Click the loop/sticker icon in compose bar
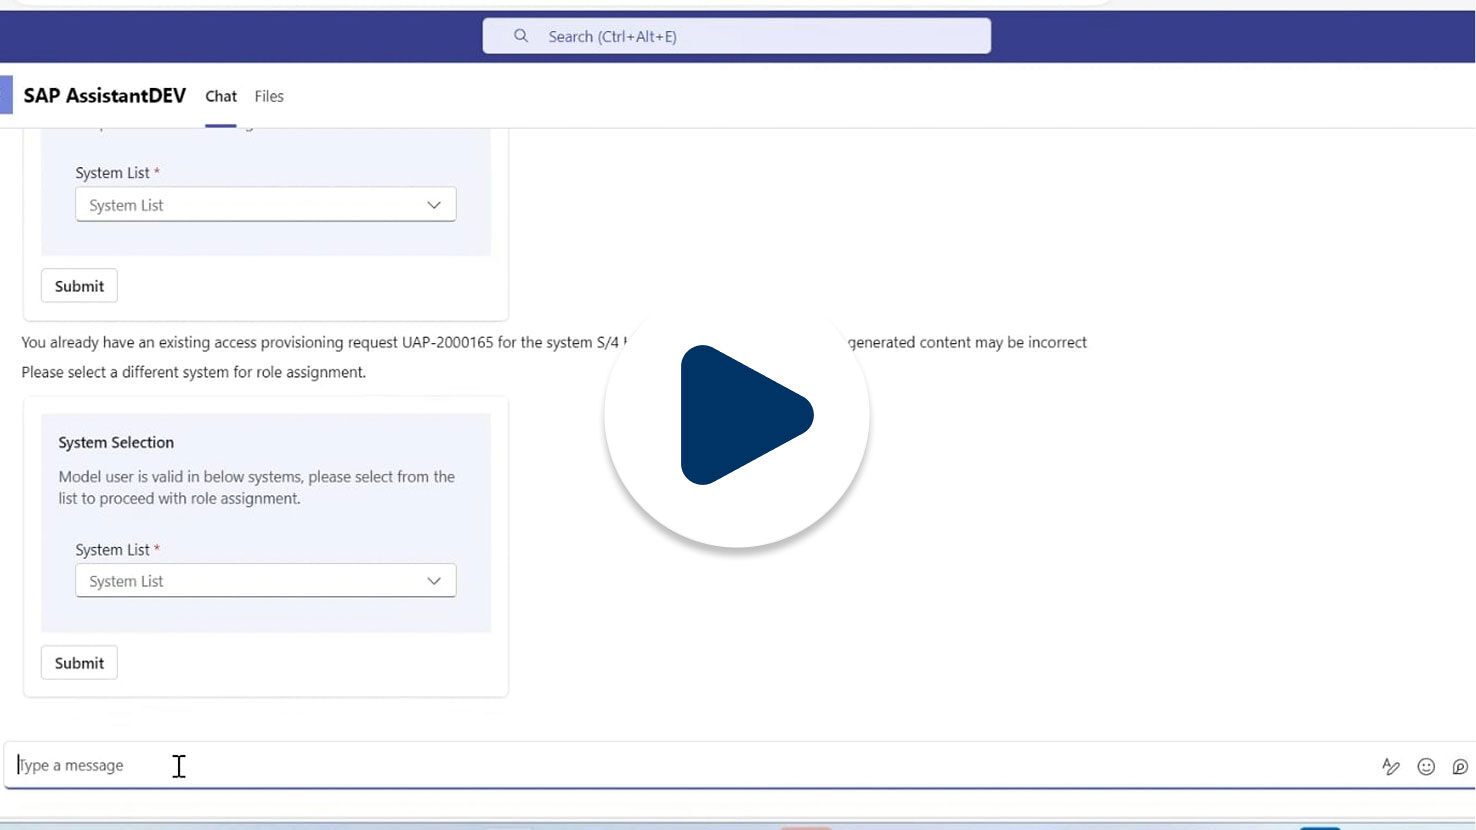 1460,766
